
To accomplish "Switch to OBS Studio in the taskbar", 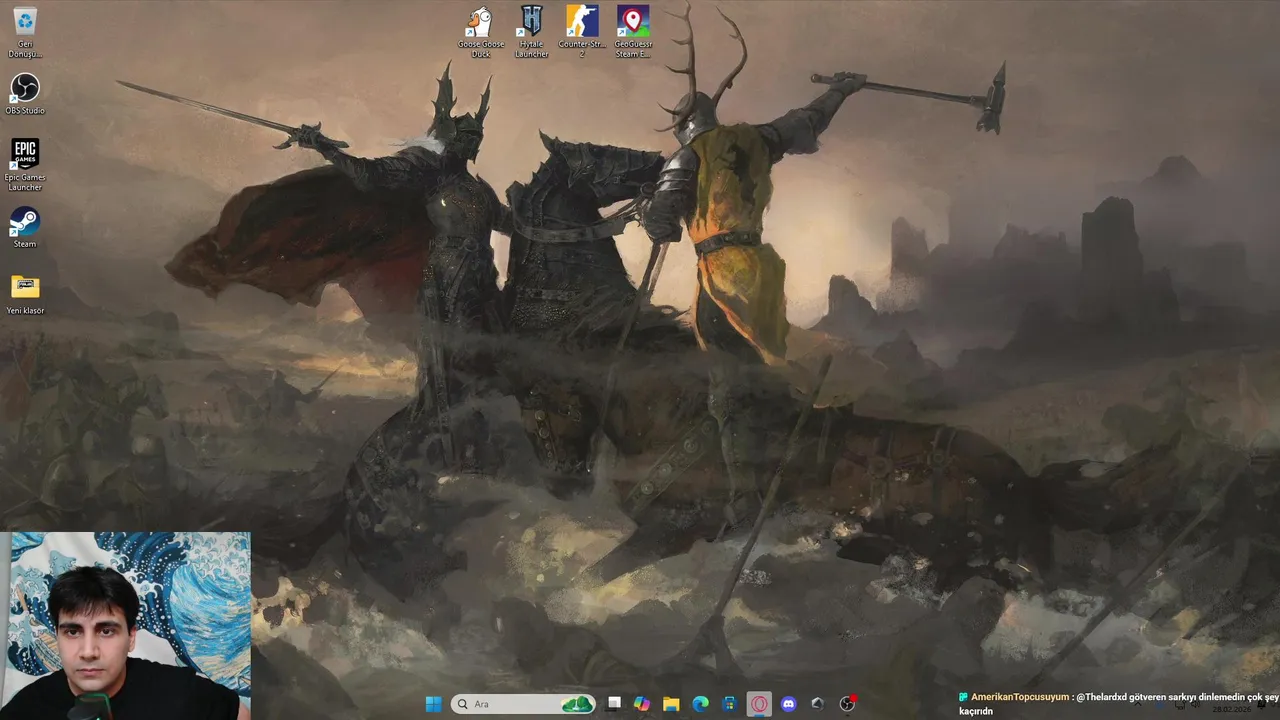I will pos(847,704).
